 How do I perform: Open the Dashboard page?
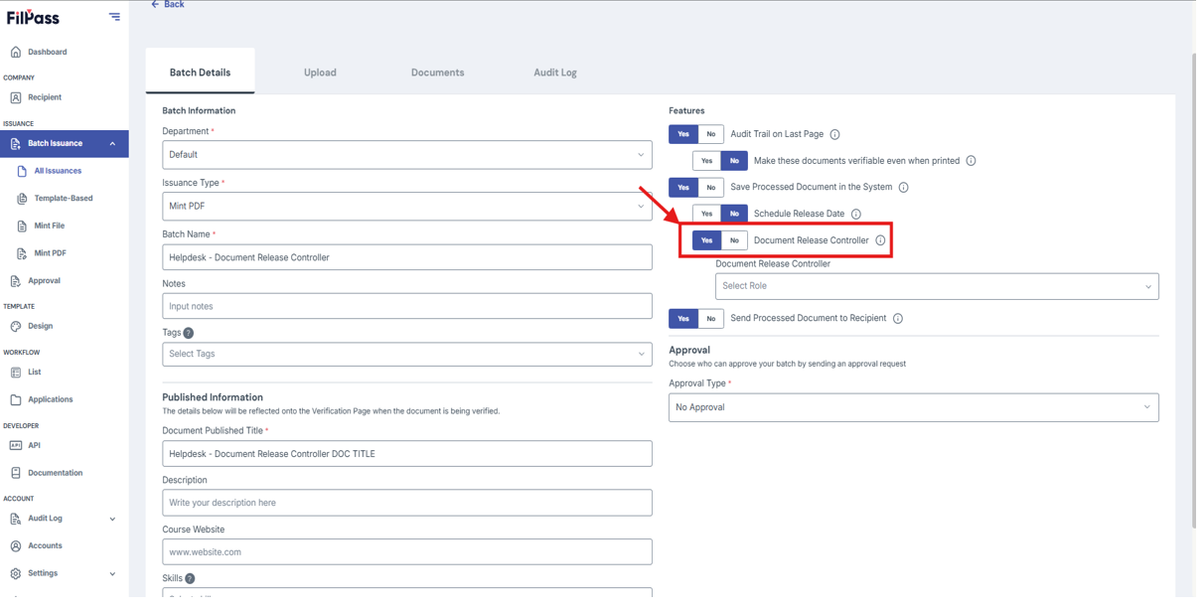(38, 52)
